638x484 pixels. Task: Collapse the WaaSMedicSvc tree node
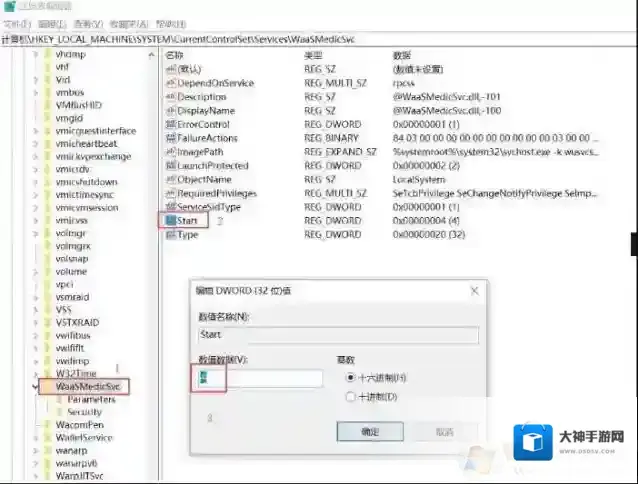35,387
